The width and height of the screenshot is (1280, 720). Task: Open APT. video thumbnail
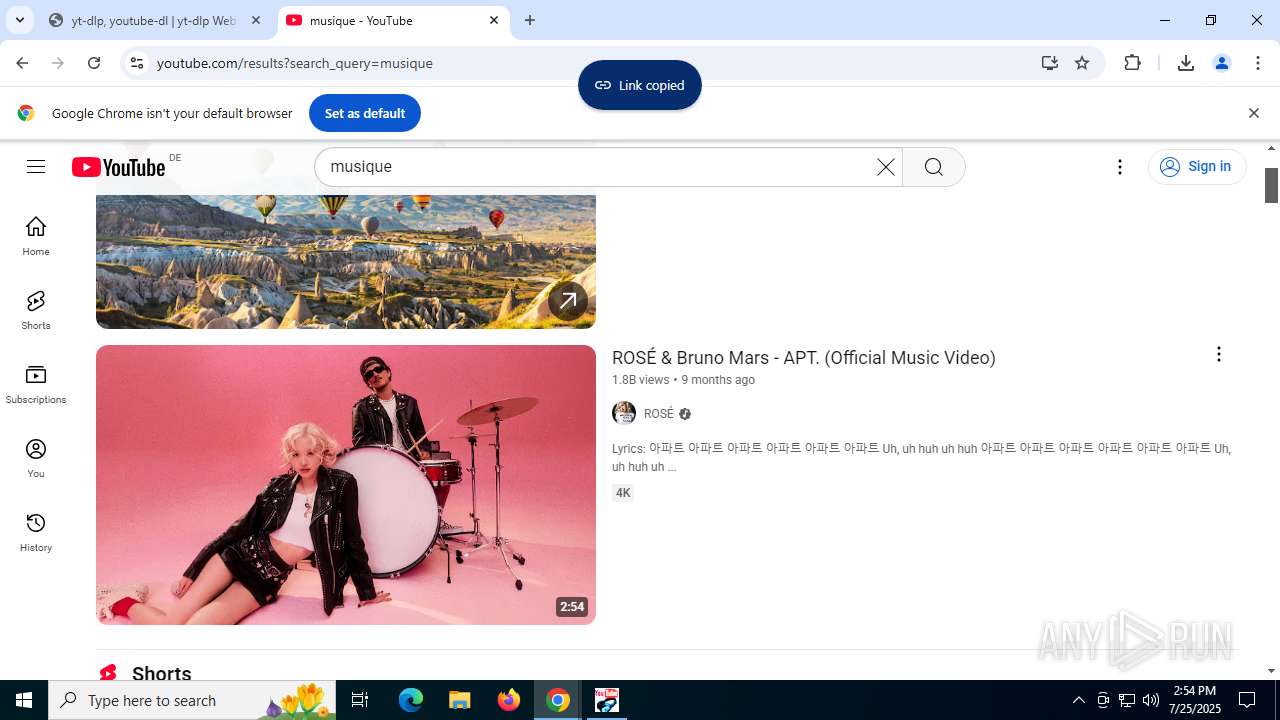(x=346, y=485)
